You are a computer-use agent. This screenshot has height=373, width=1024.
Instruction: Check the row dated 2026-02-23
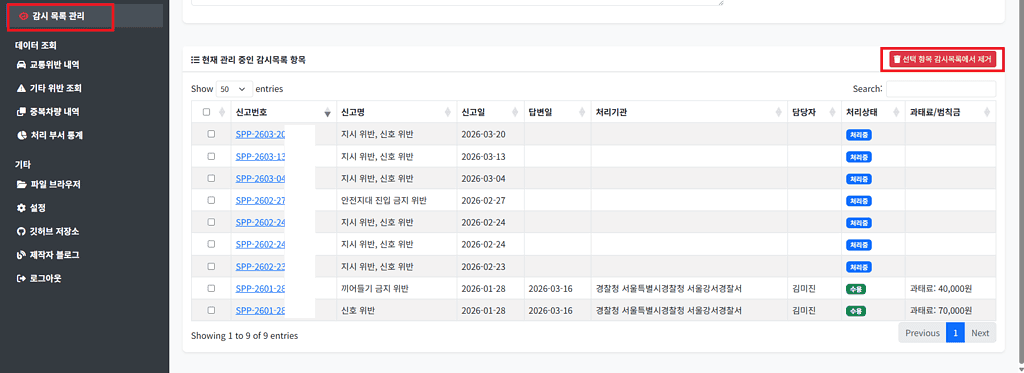click(x=211, y=266)
